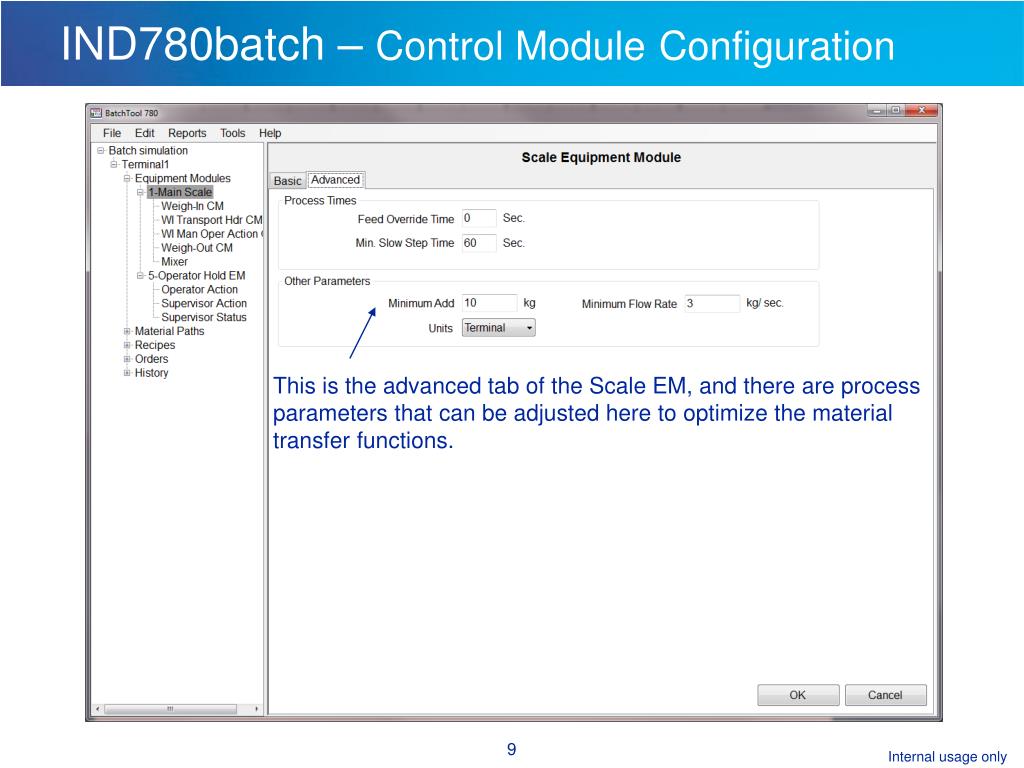Image resolution: width=1024 pixels, height=768 pixels.
Task: Open the Edit menu
Action: click(144, 133)
